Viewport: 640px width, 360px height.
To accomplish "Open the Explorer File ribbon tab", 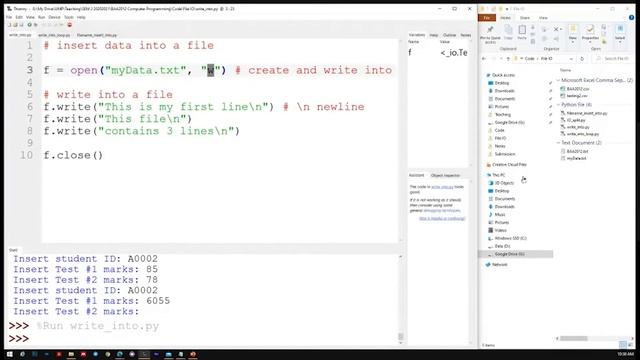I will pos(487,18).
